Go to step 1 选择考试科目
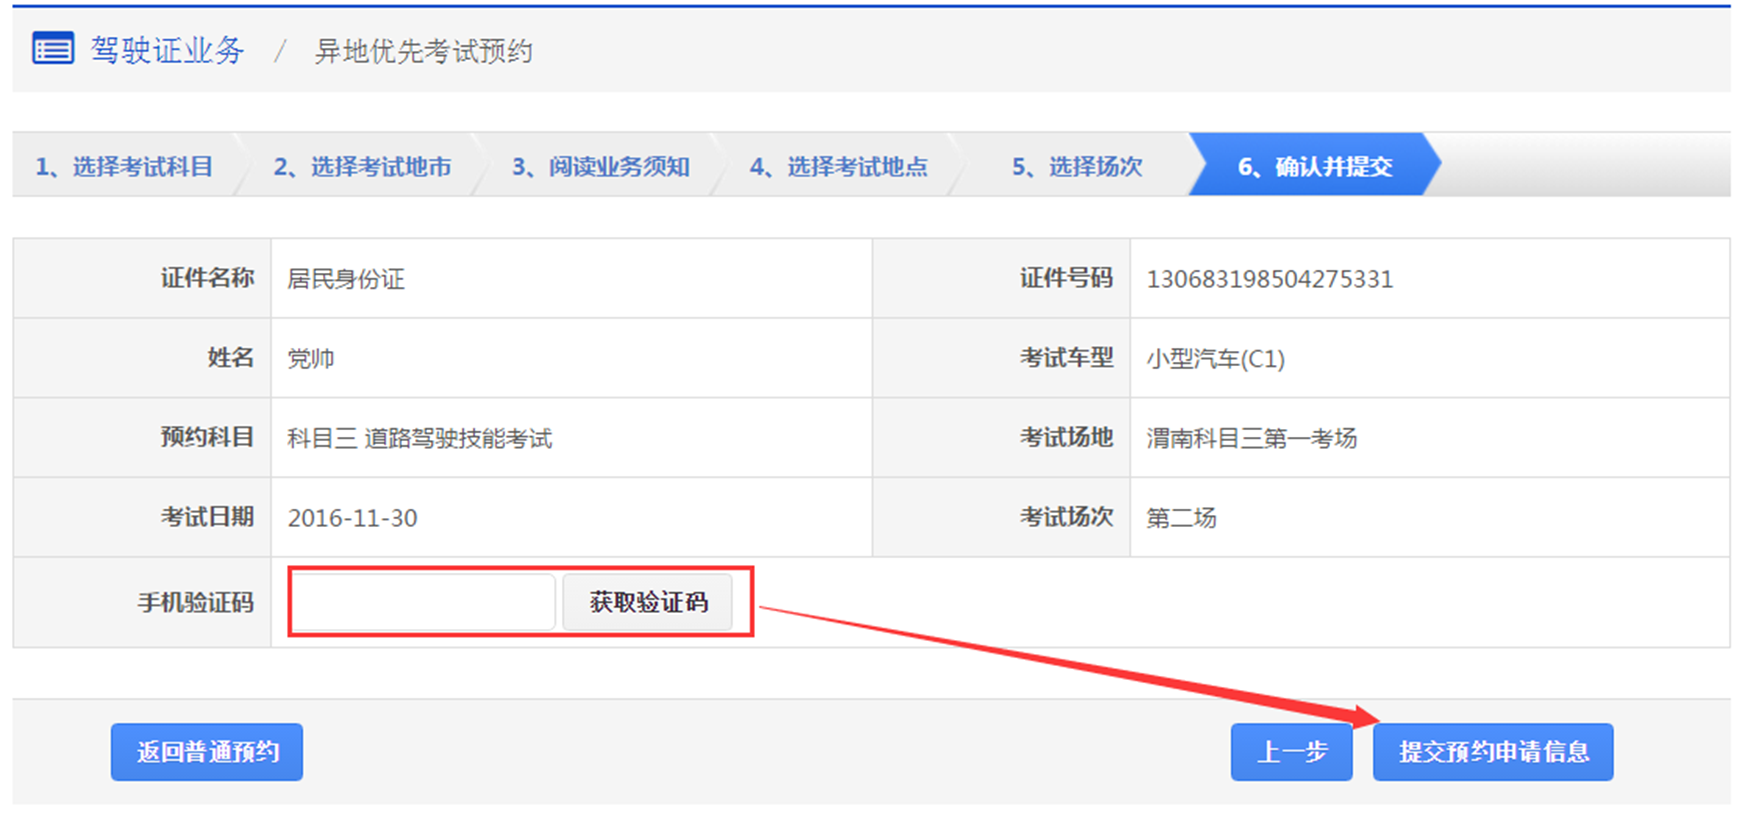Image resolution: width=1745 pixels, height=817 pixels. coord(124,166)
